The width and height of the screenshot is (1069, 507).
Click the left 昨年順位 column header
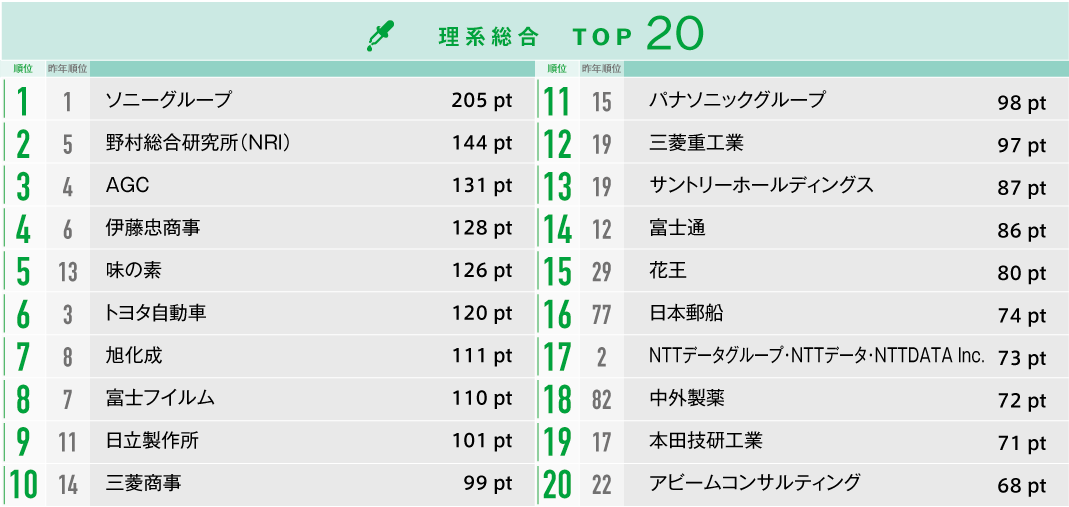(68, 68)
